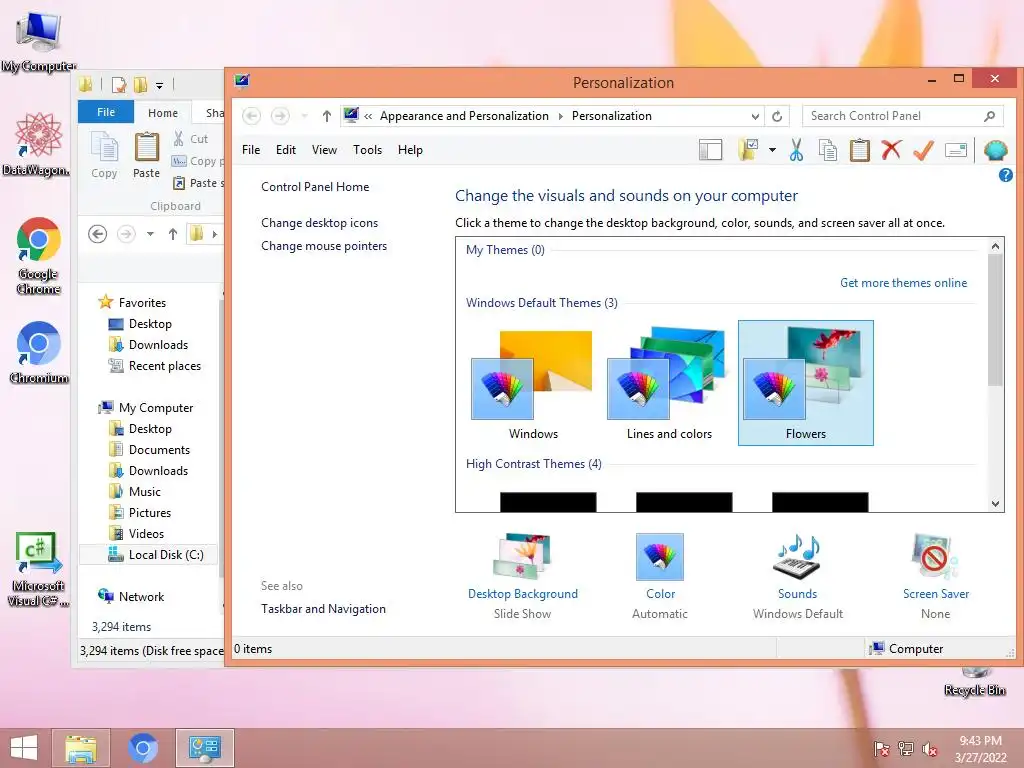Viewport: 1024px width, 768px height.
Task: Expand the address bar history dropdown
Action: (x=755, y=116)
